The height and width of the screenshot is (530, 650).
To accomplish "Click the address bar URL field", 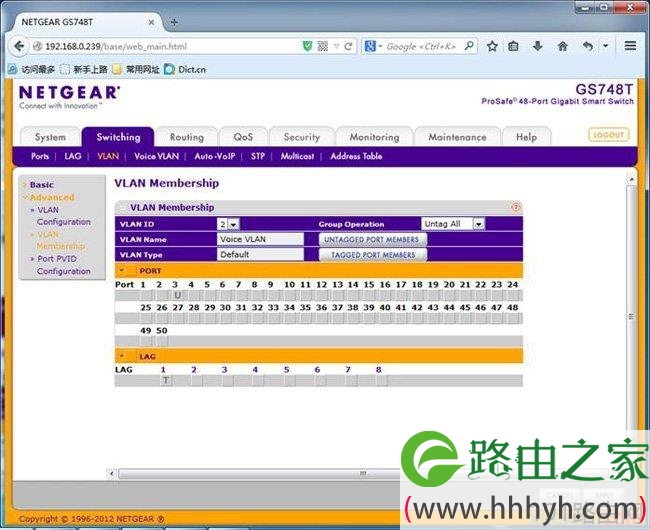I will click(x=166, y=46).
